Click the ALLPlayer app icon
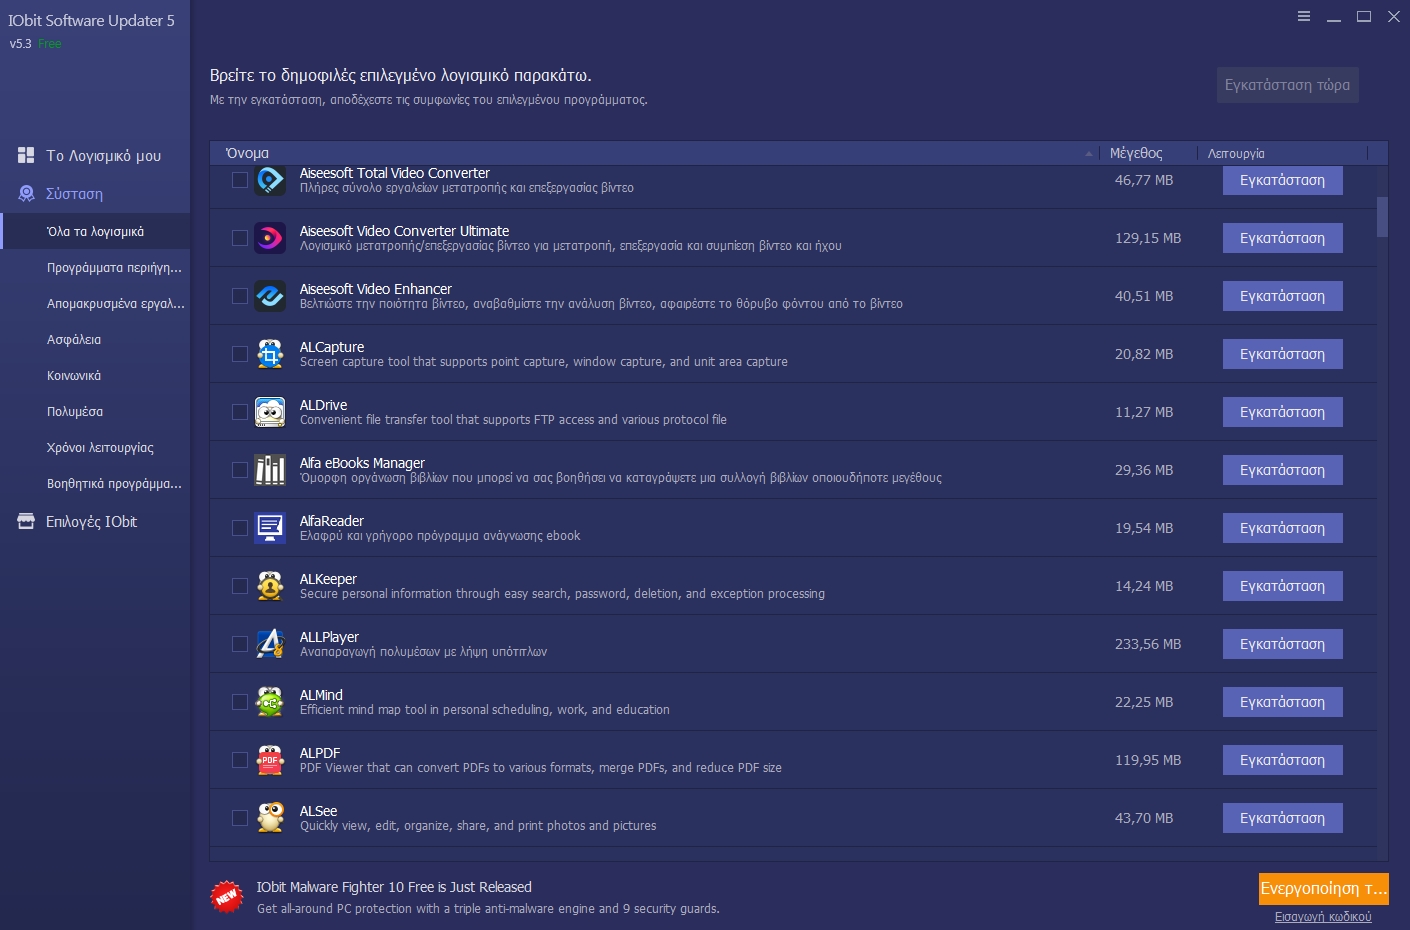Screen dimensions: 1410x930 click(270, 644)
